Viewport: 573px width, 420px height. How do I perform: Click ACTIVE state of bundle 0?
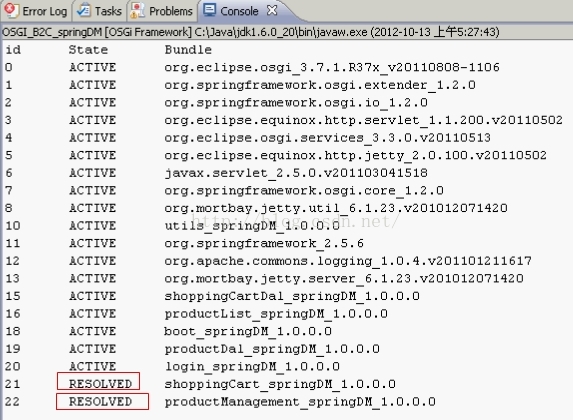click(92, 67)
